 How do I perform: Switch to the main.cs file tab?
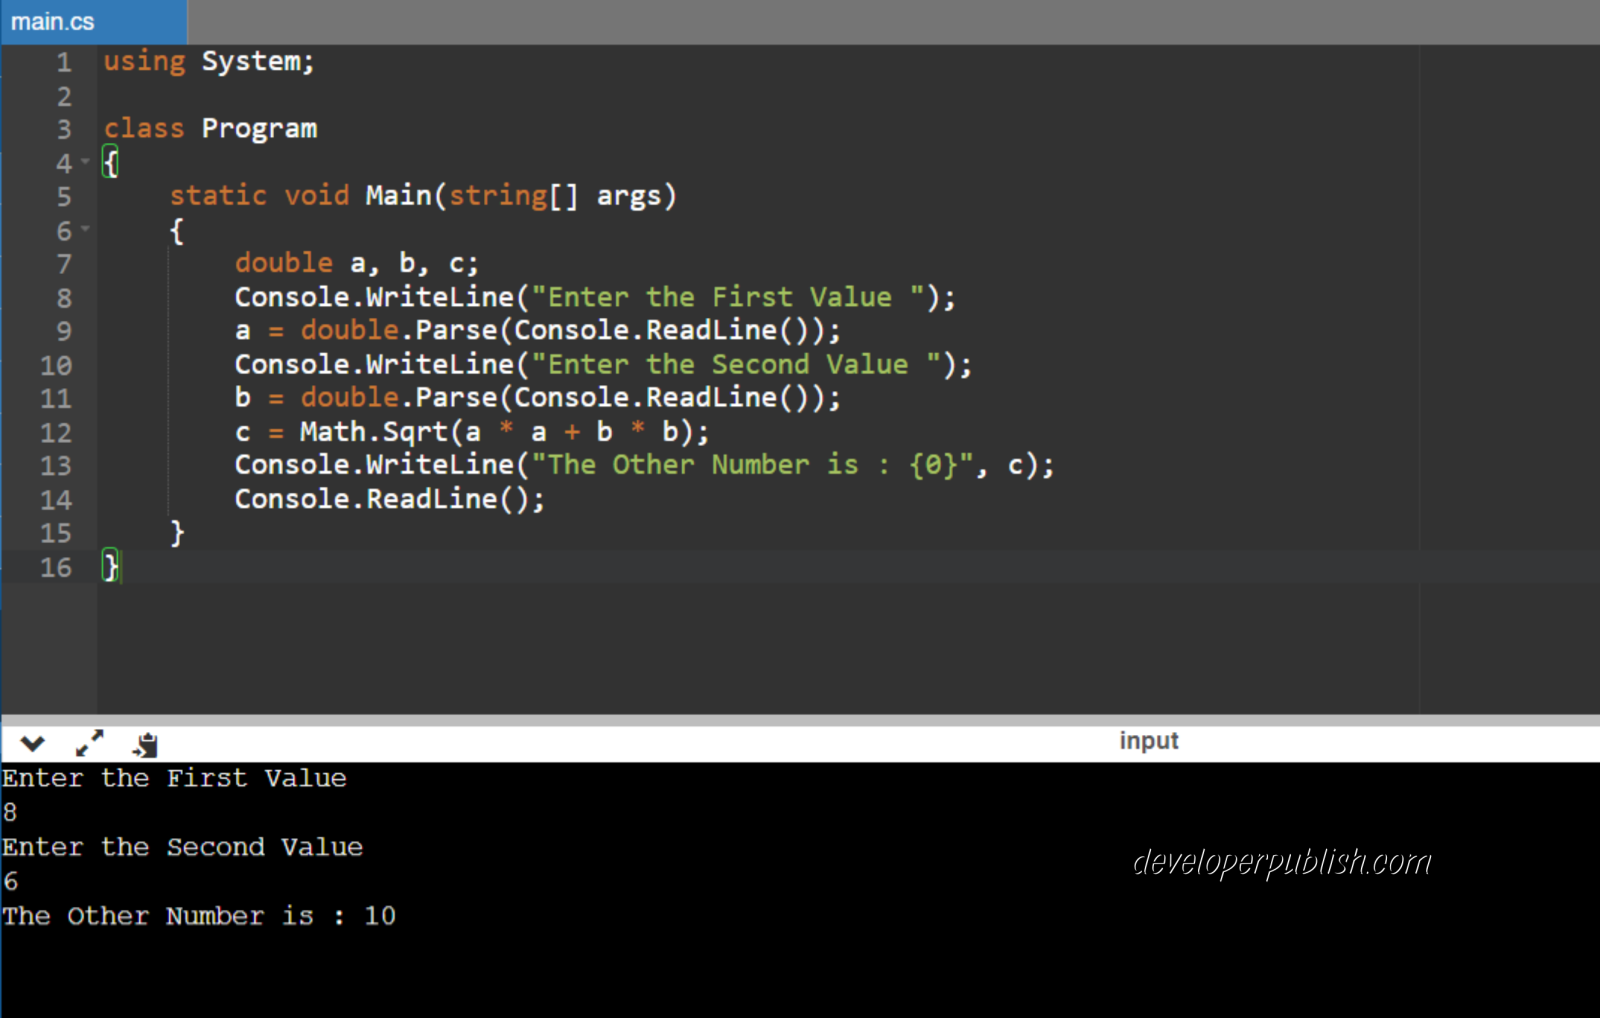pos(53,22)
